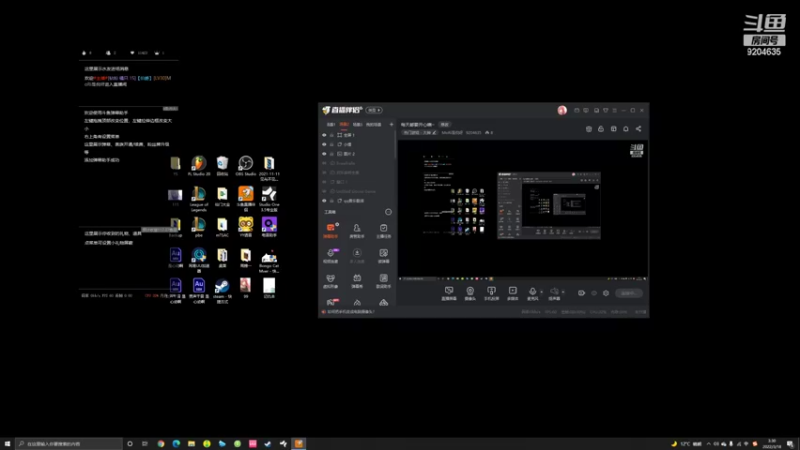Lock the qq音乐歌词 source
800x450 pixels.
(x=332, y=201)
